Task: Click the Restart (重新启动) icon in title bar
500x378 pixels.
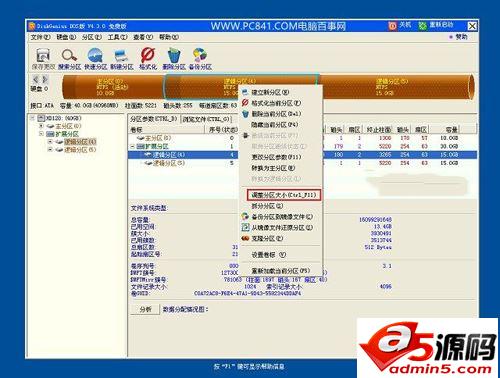Action: pos(422,26)
